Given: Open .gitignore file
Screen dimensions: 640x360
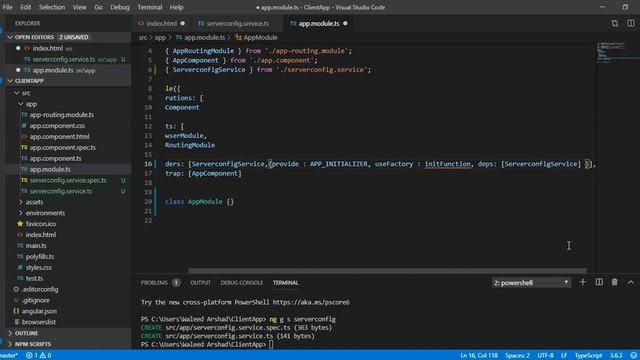Looking at the screenshot, I should tap(36, 300).
